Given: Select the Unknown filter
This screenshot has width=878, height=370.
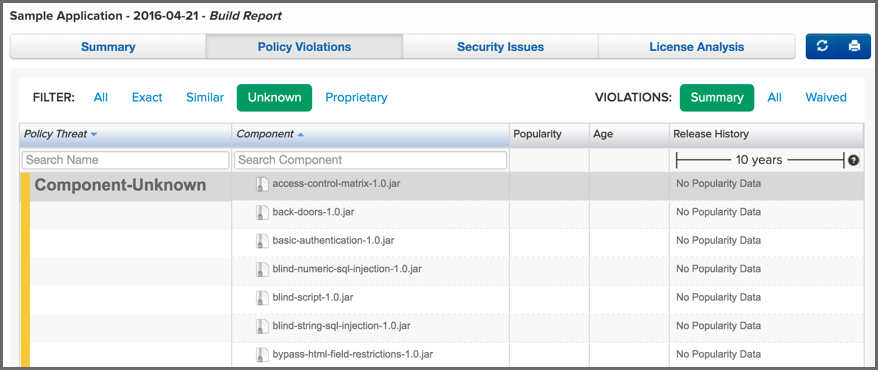Looking at the screenshot, I should coord(274,97).
